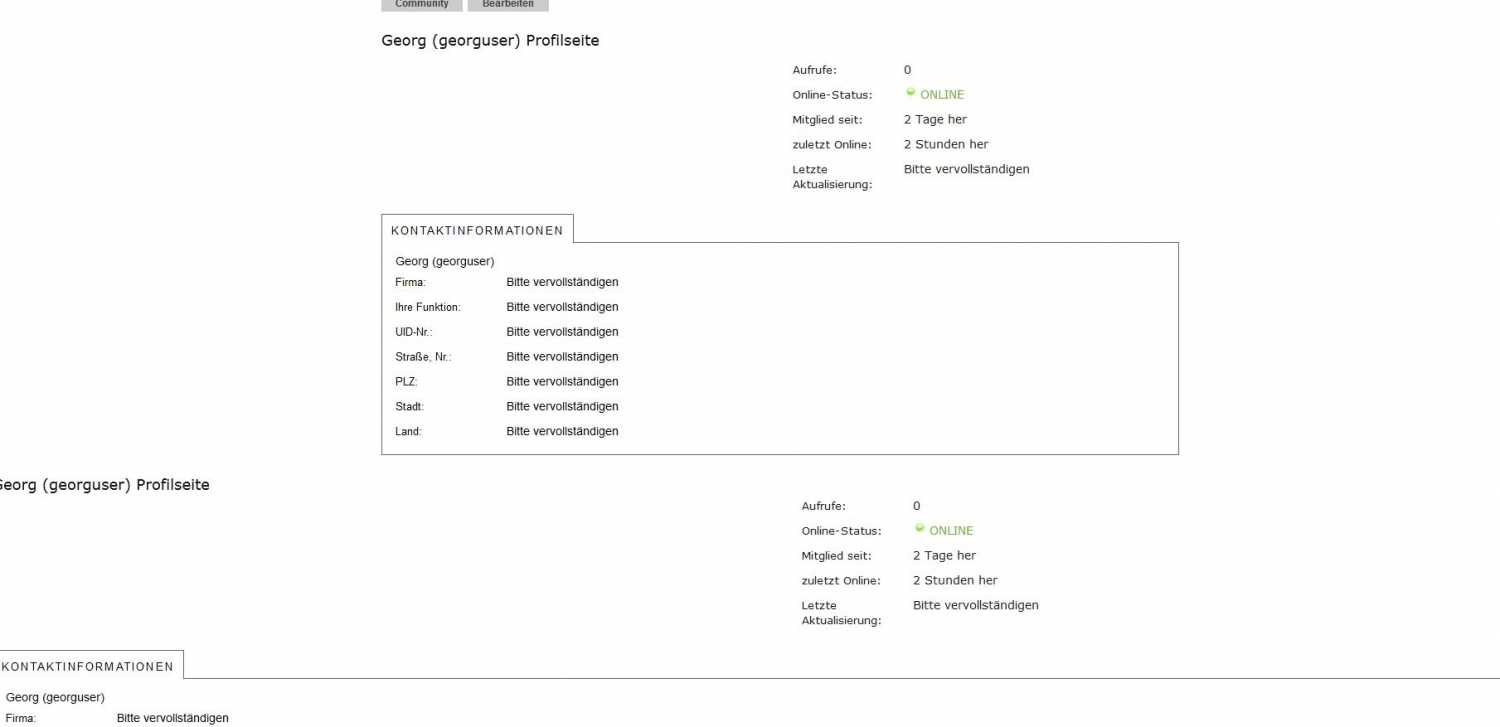
Task: Click 'Bitte vervollständigen' next to Land
Action: (x=562, y=432)
